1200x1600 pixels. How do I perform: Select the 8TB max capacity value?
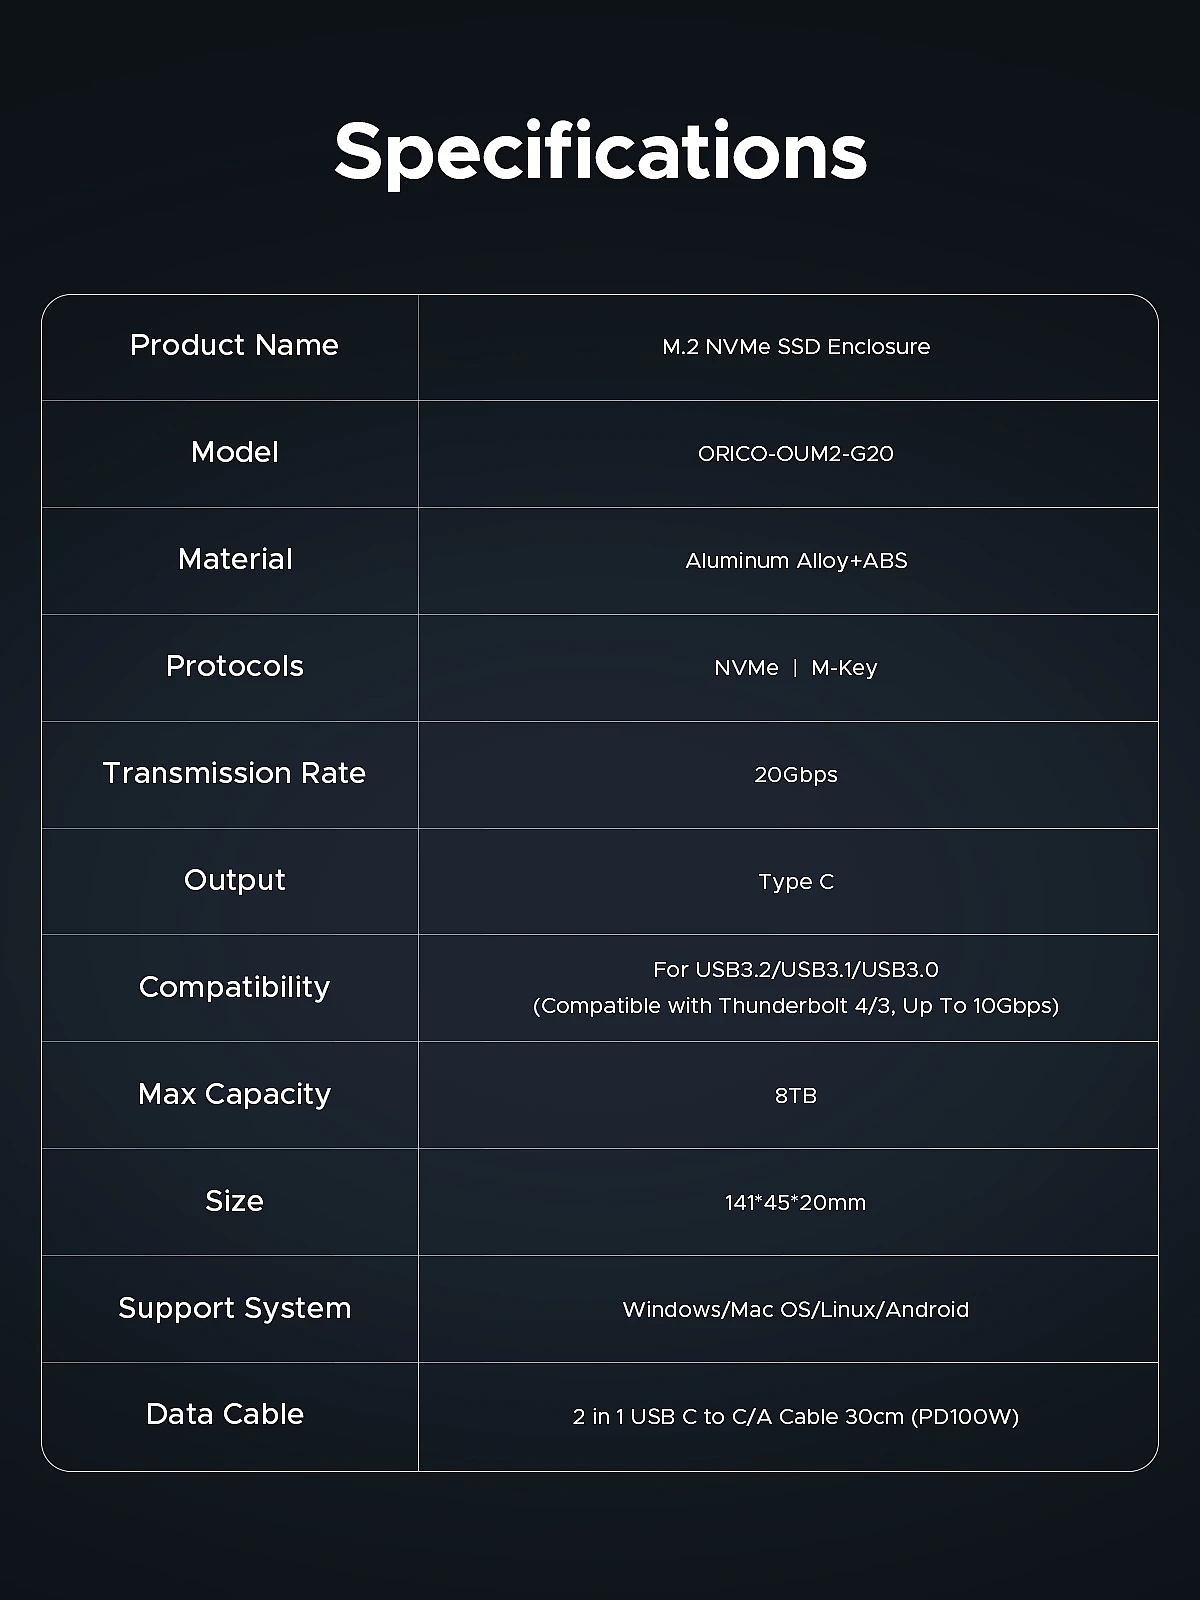(x=796, y=1096)
